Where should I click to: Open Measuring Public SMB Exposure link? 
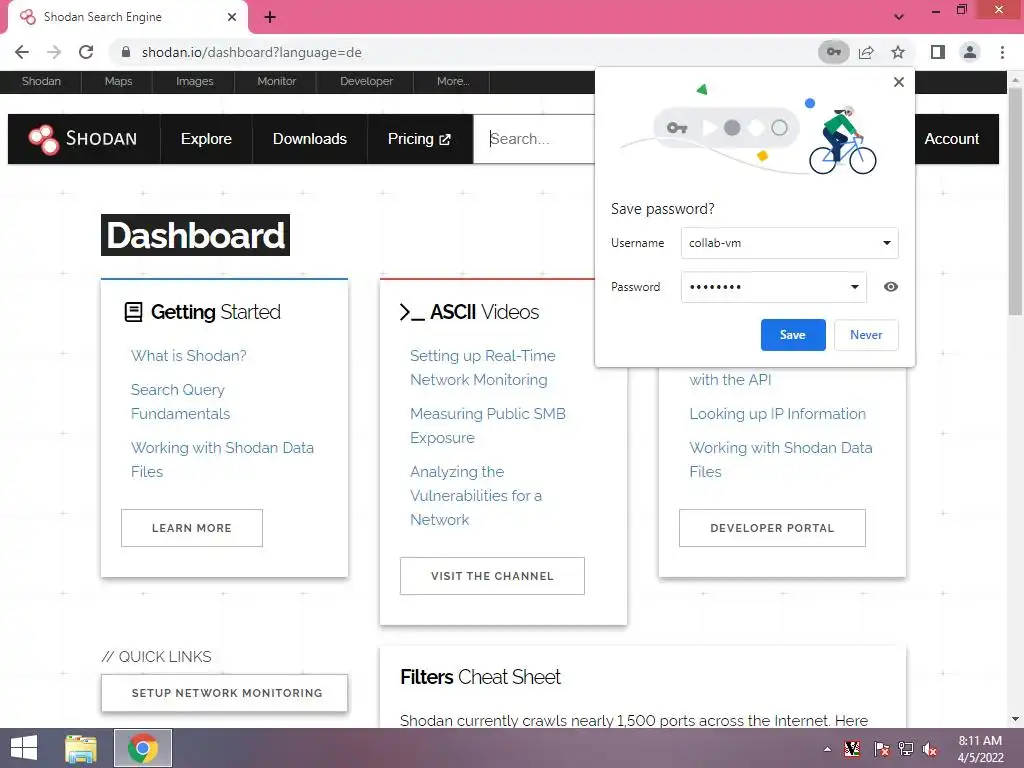point(488,426)
